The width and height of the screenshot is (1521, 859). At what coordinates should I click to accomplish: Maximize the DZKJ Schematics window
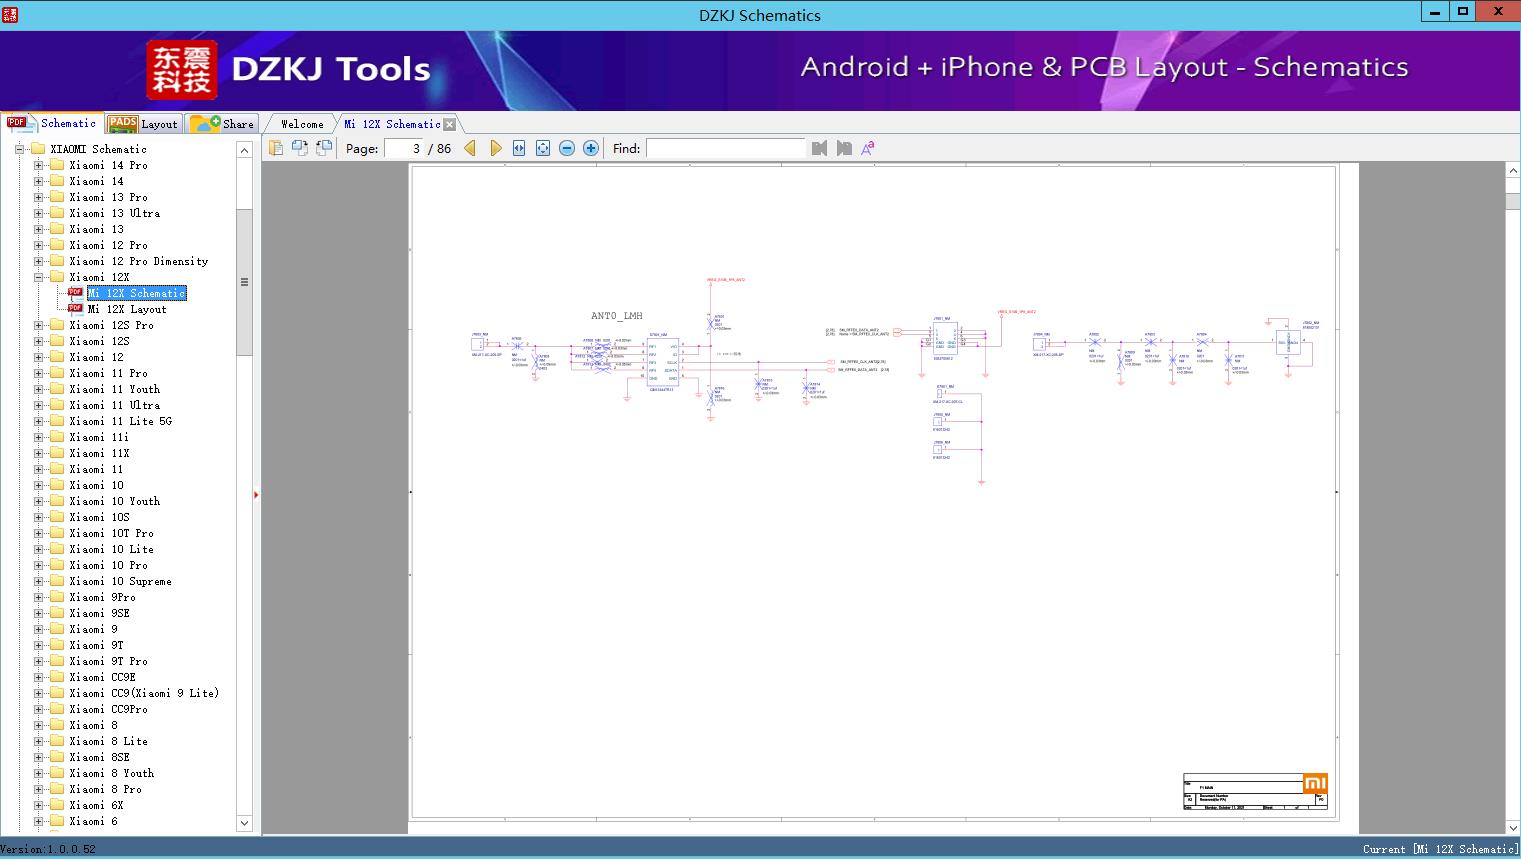tap(1463, 11)
